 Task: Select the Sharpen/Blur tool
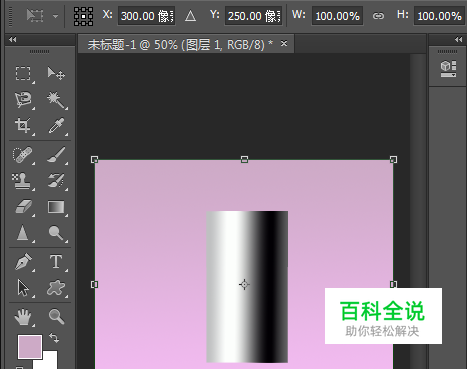click(23, 233)
